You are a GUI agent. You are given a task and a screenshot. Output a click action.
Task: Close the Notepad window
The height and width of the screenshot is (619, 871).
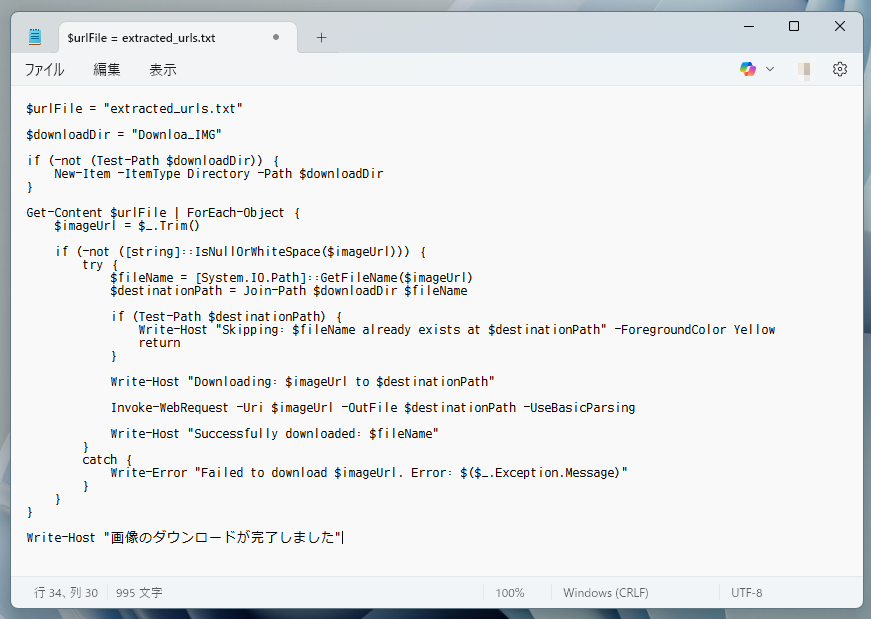(840, 26)
